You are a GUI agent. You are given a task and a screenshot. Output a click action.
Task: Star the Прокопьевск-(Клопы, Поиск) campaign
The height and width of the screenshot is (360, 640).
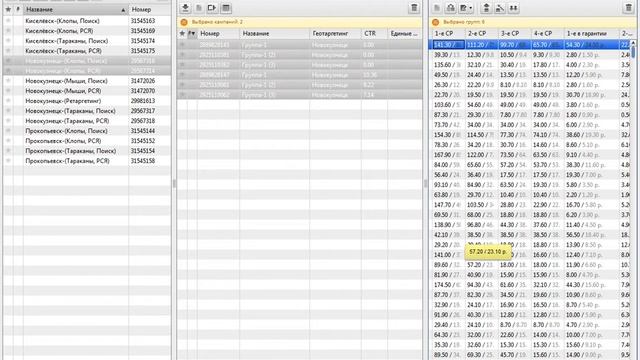tap(8, 131)
